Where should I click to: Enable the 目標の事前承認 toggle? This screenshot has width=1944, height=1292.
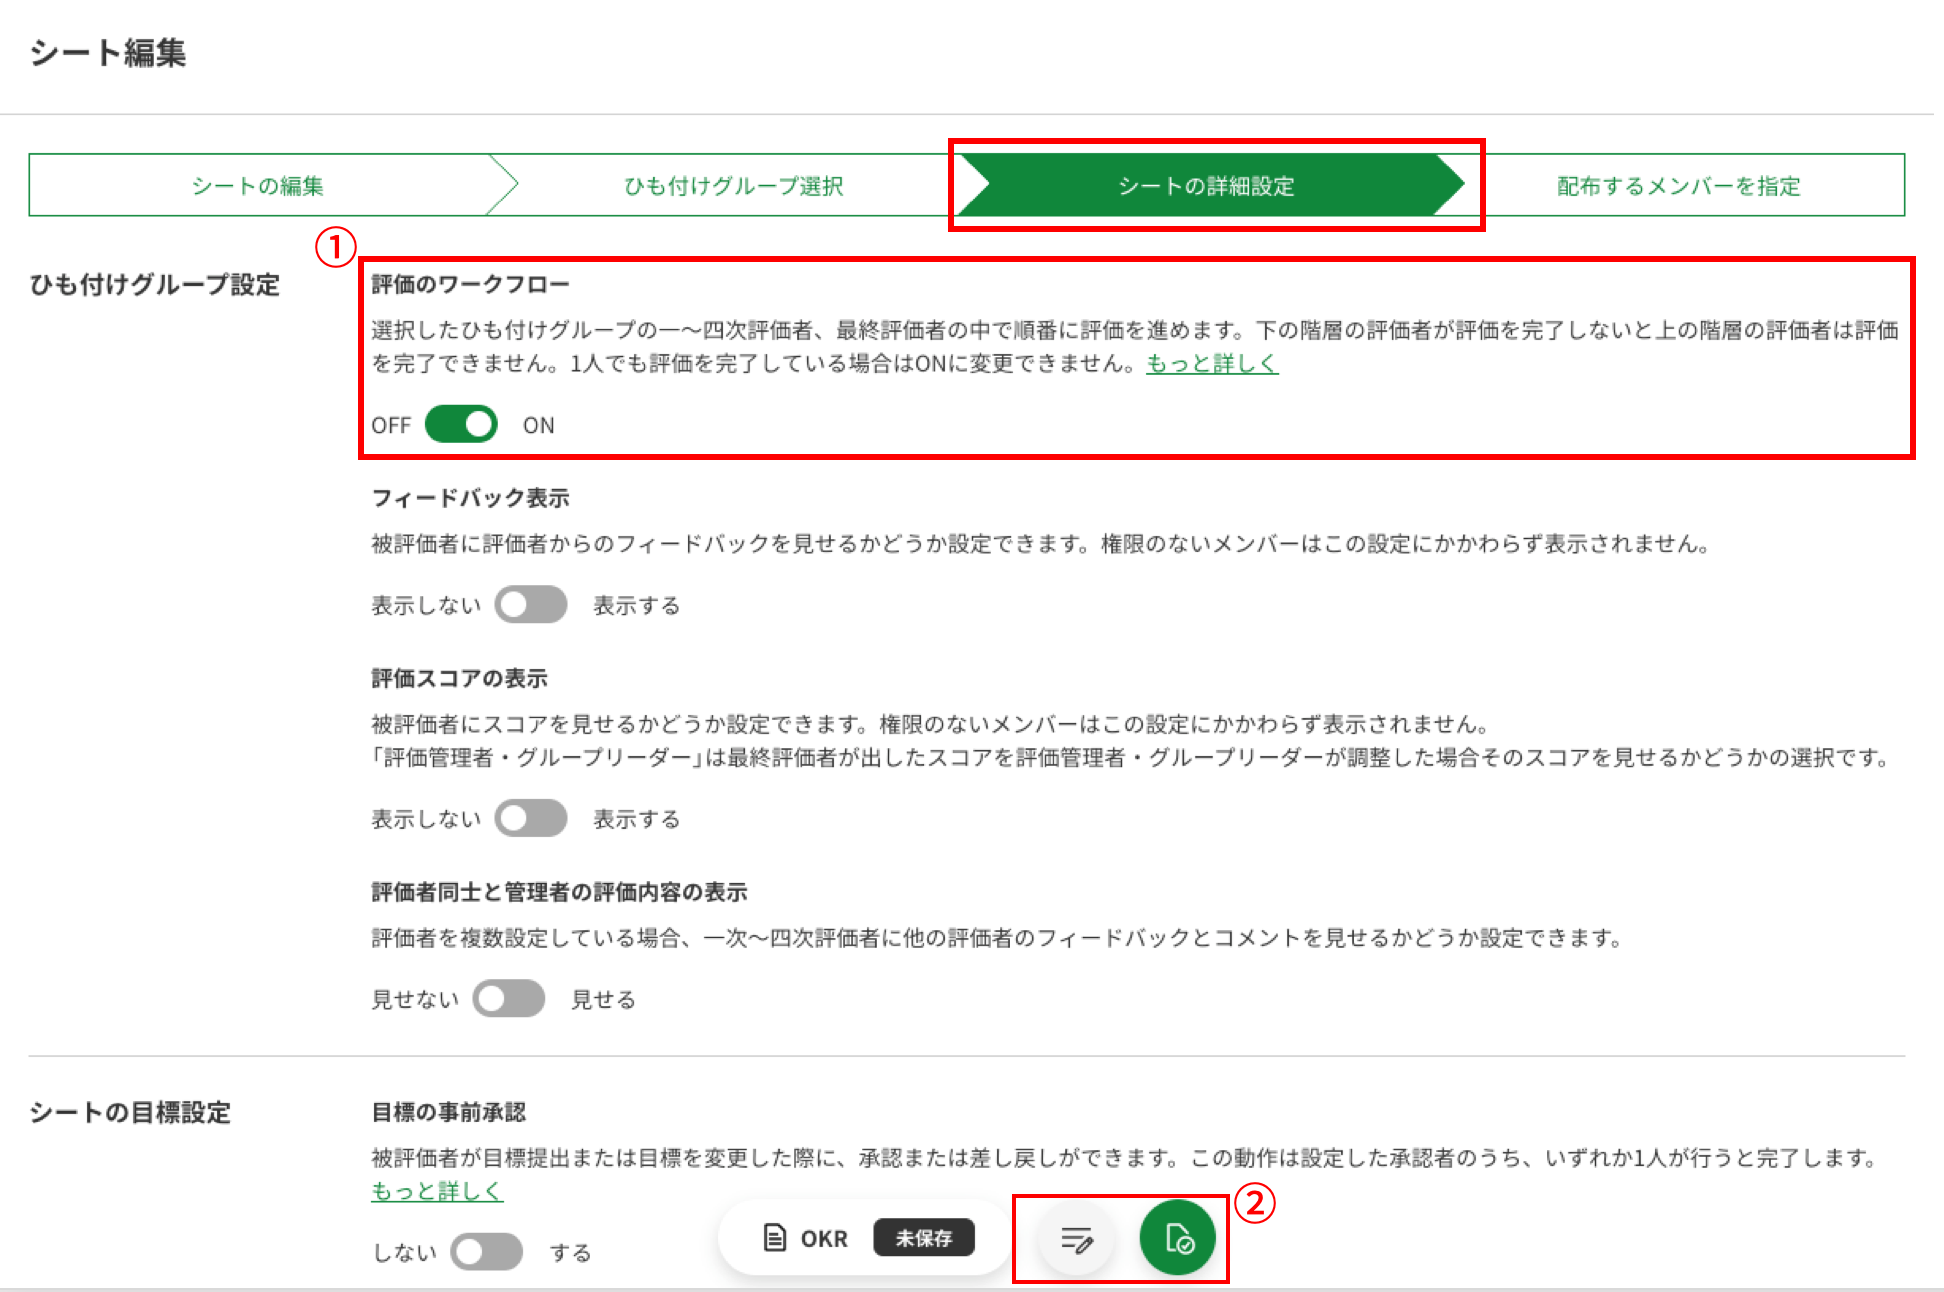(x=486, y=1252)
